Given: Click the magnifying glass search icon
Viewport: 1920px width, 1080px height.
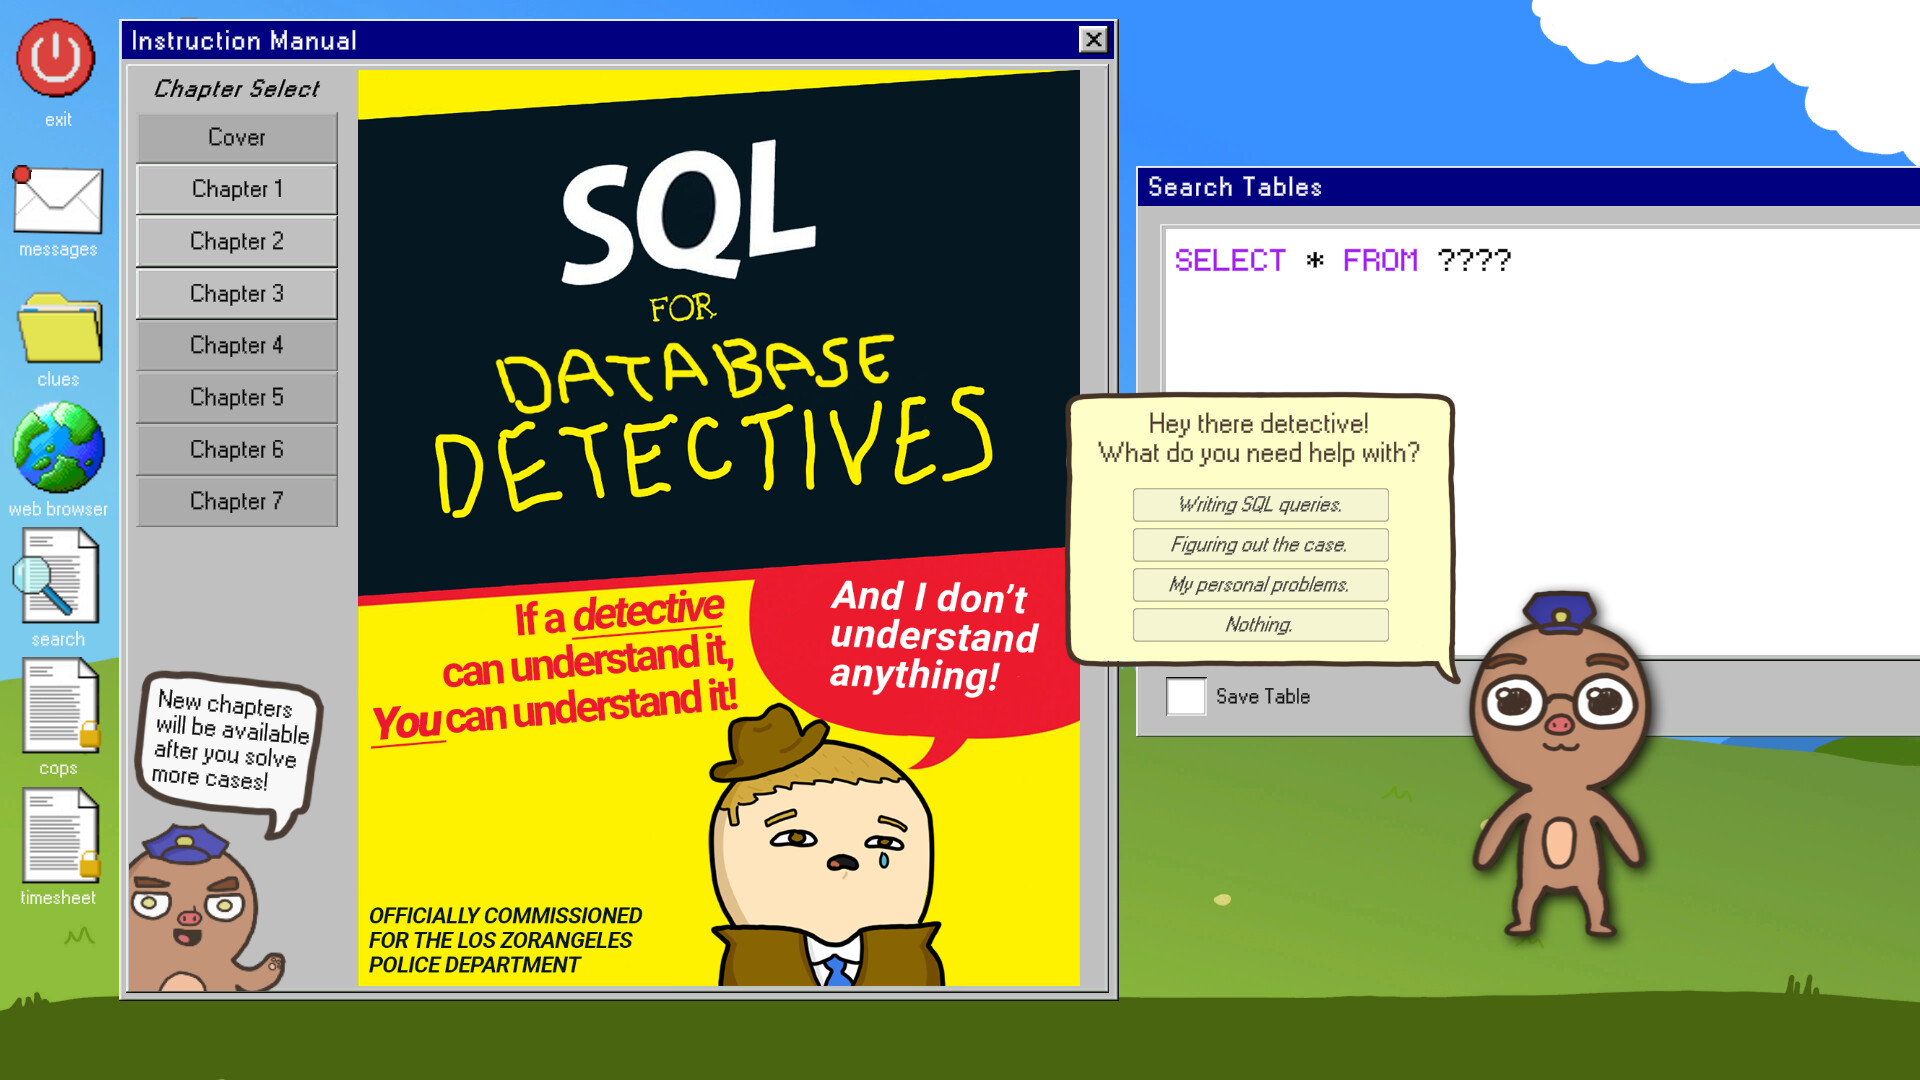Looking at the screenshot, I should (57, 580).
